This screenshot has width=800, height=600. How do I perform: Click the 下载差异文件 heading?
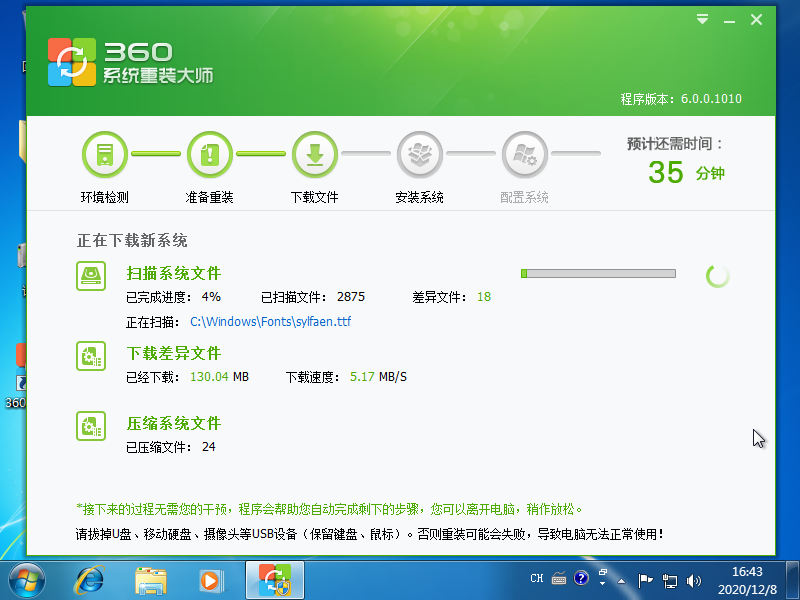click(x=173, y=354)
